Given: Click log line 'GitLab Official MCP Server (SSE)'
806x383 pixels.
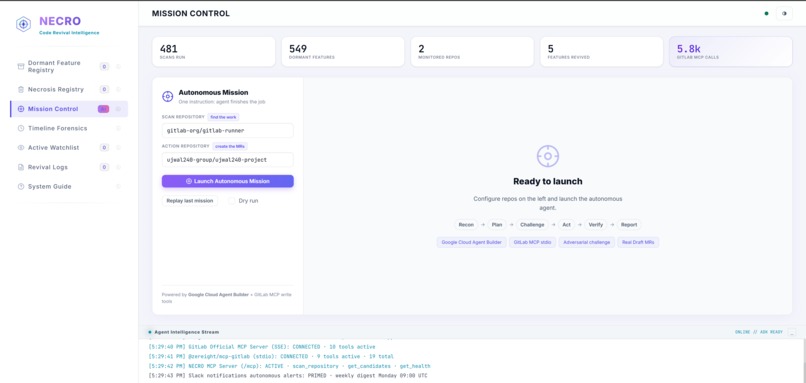Looking at the screenshot, I should click(262, 347).
